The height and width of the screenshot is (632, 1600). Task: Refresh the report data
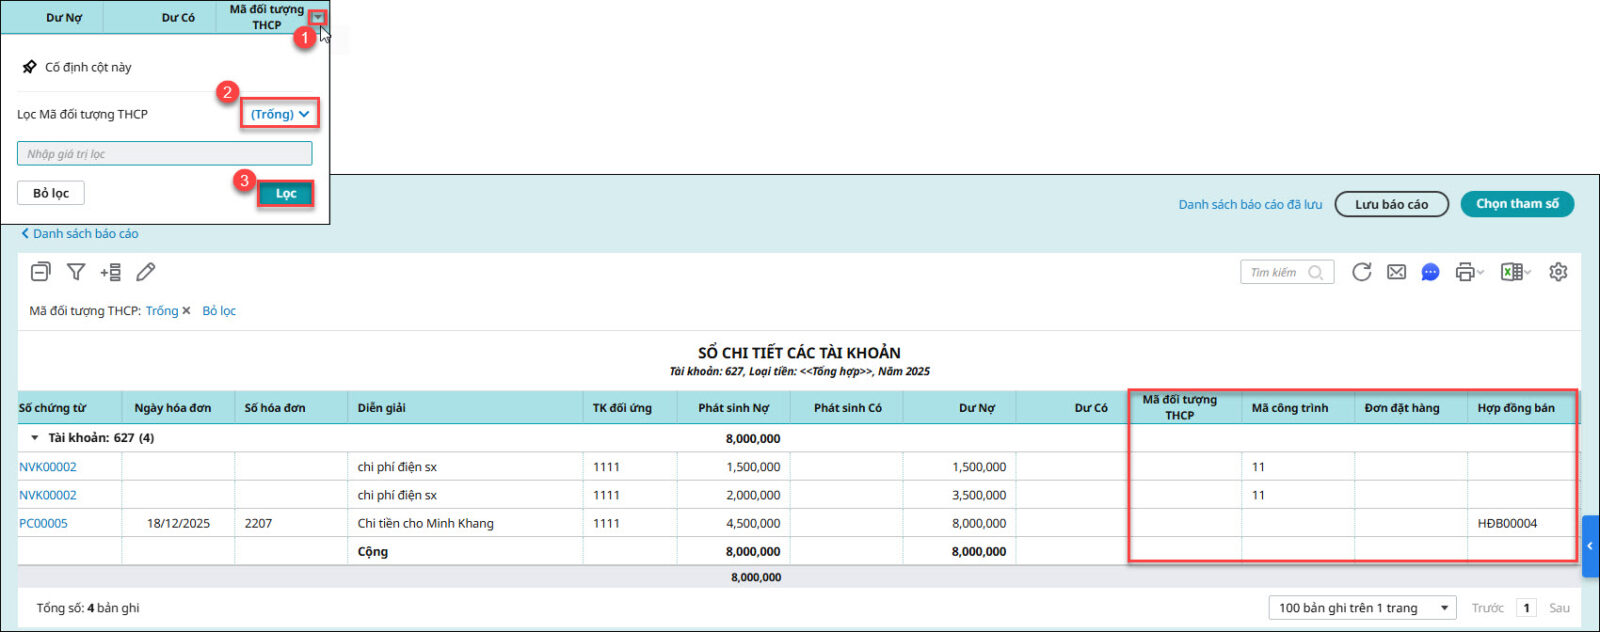[x=1361, y=272]
